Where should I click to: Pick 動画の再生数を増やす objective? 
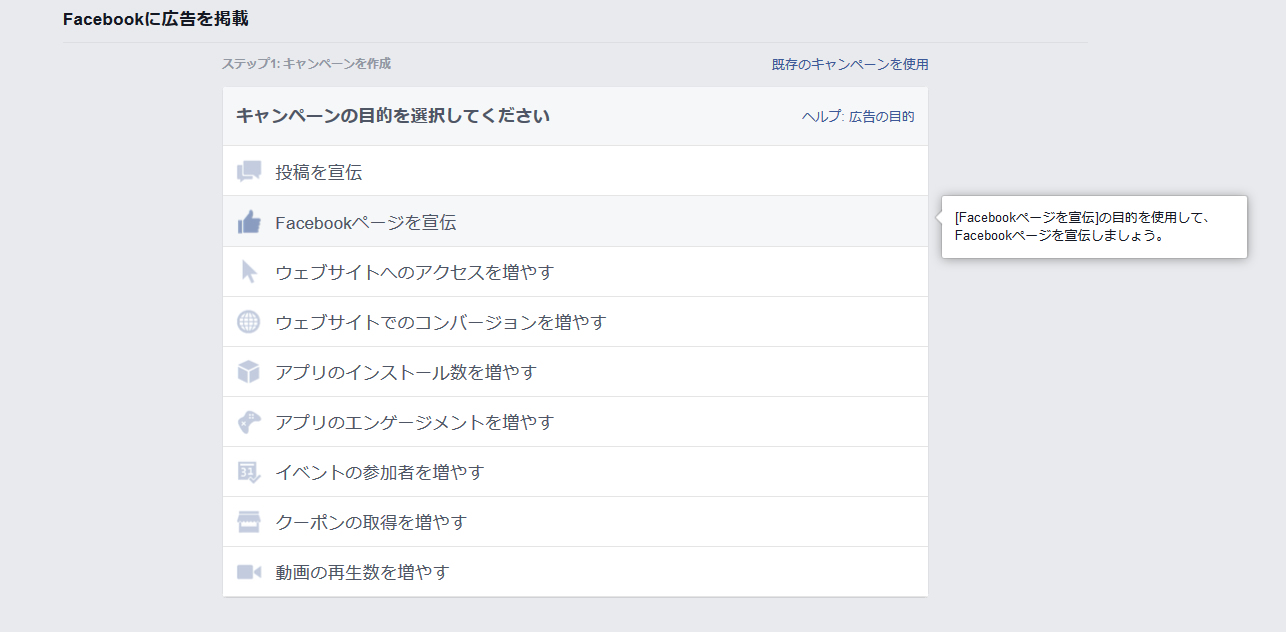575,571
